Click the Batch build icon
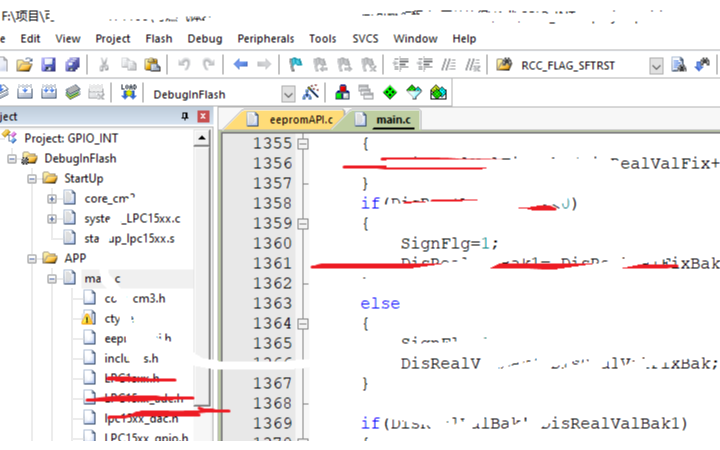The height and width of the screenshot is (450, 720). tap(73, 93)
